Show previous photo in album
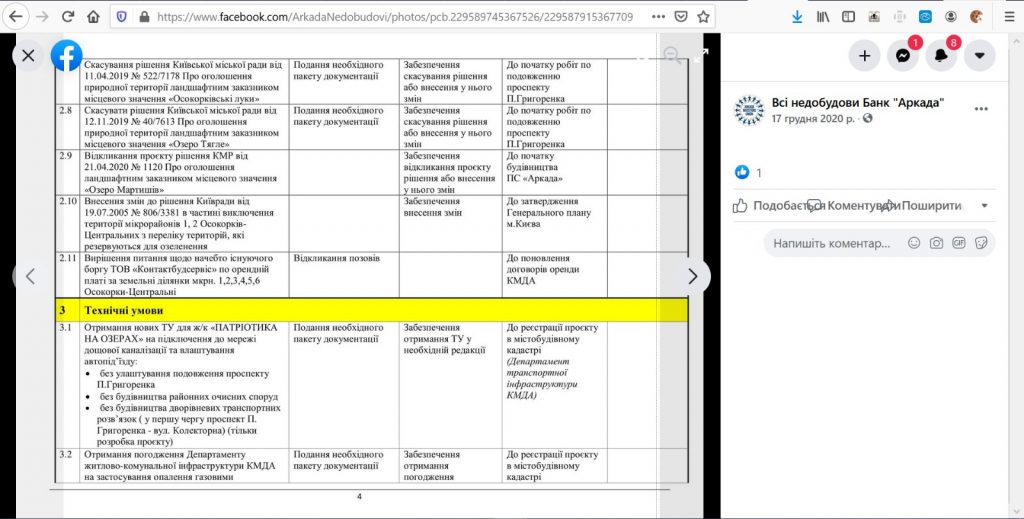Screen dimensions: 1024x519 (x=29, y=276)
